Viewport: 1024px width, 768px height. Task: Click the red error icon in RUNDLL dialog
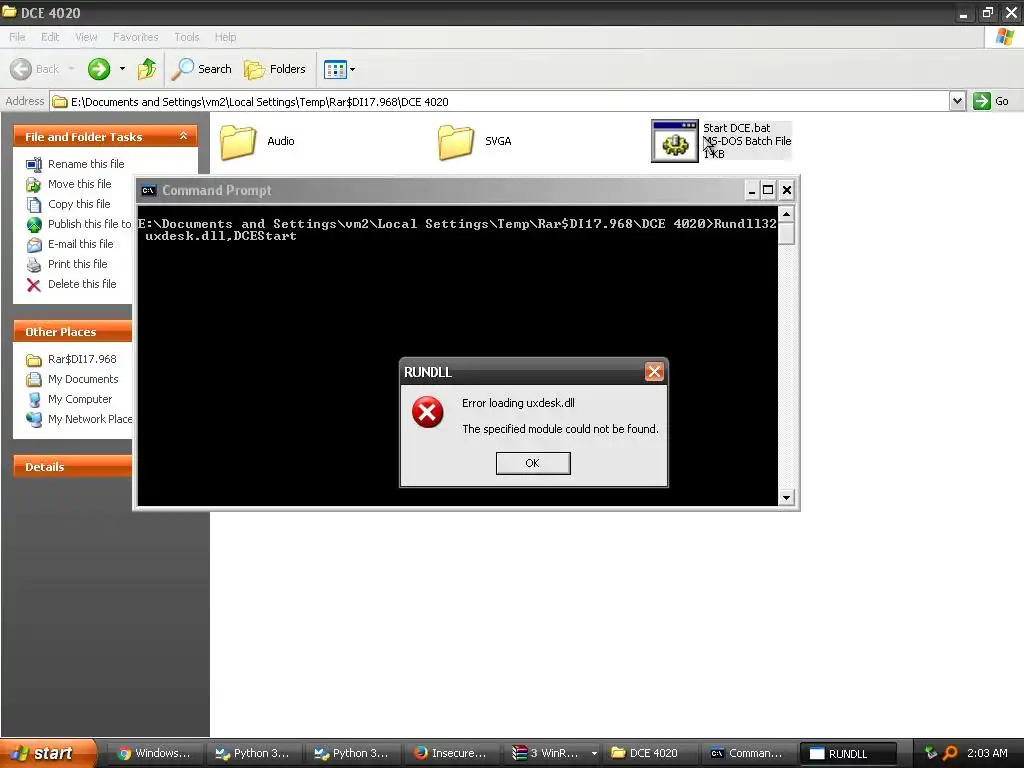point(428,412)
